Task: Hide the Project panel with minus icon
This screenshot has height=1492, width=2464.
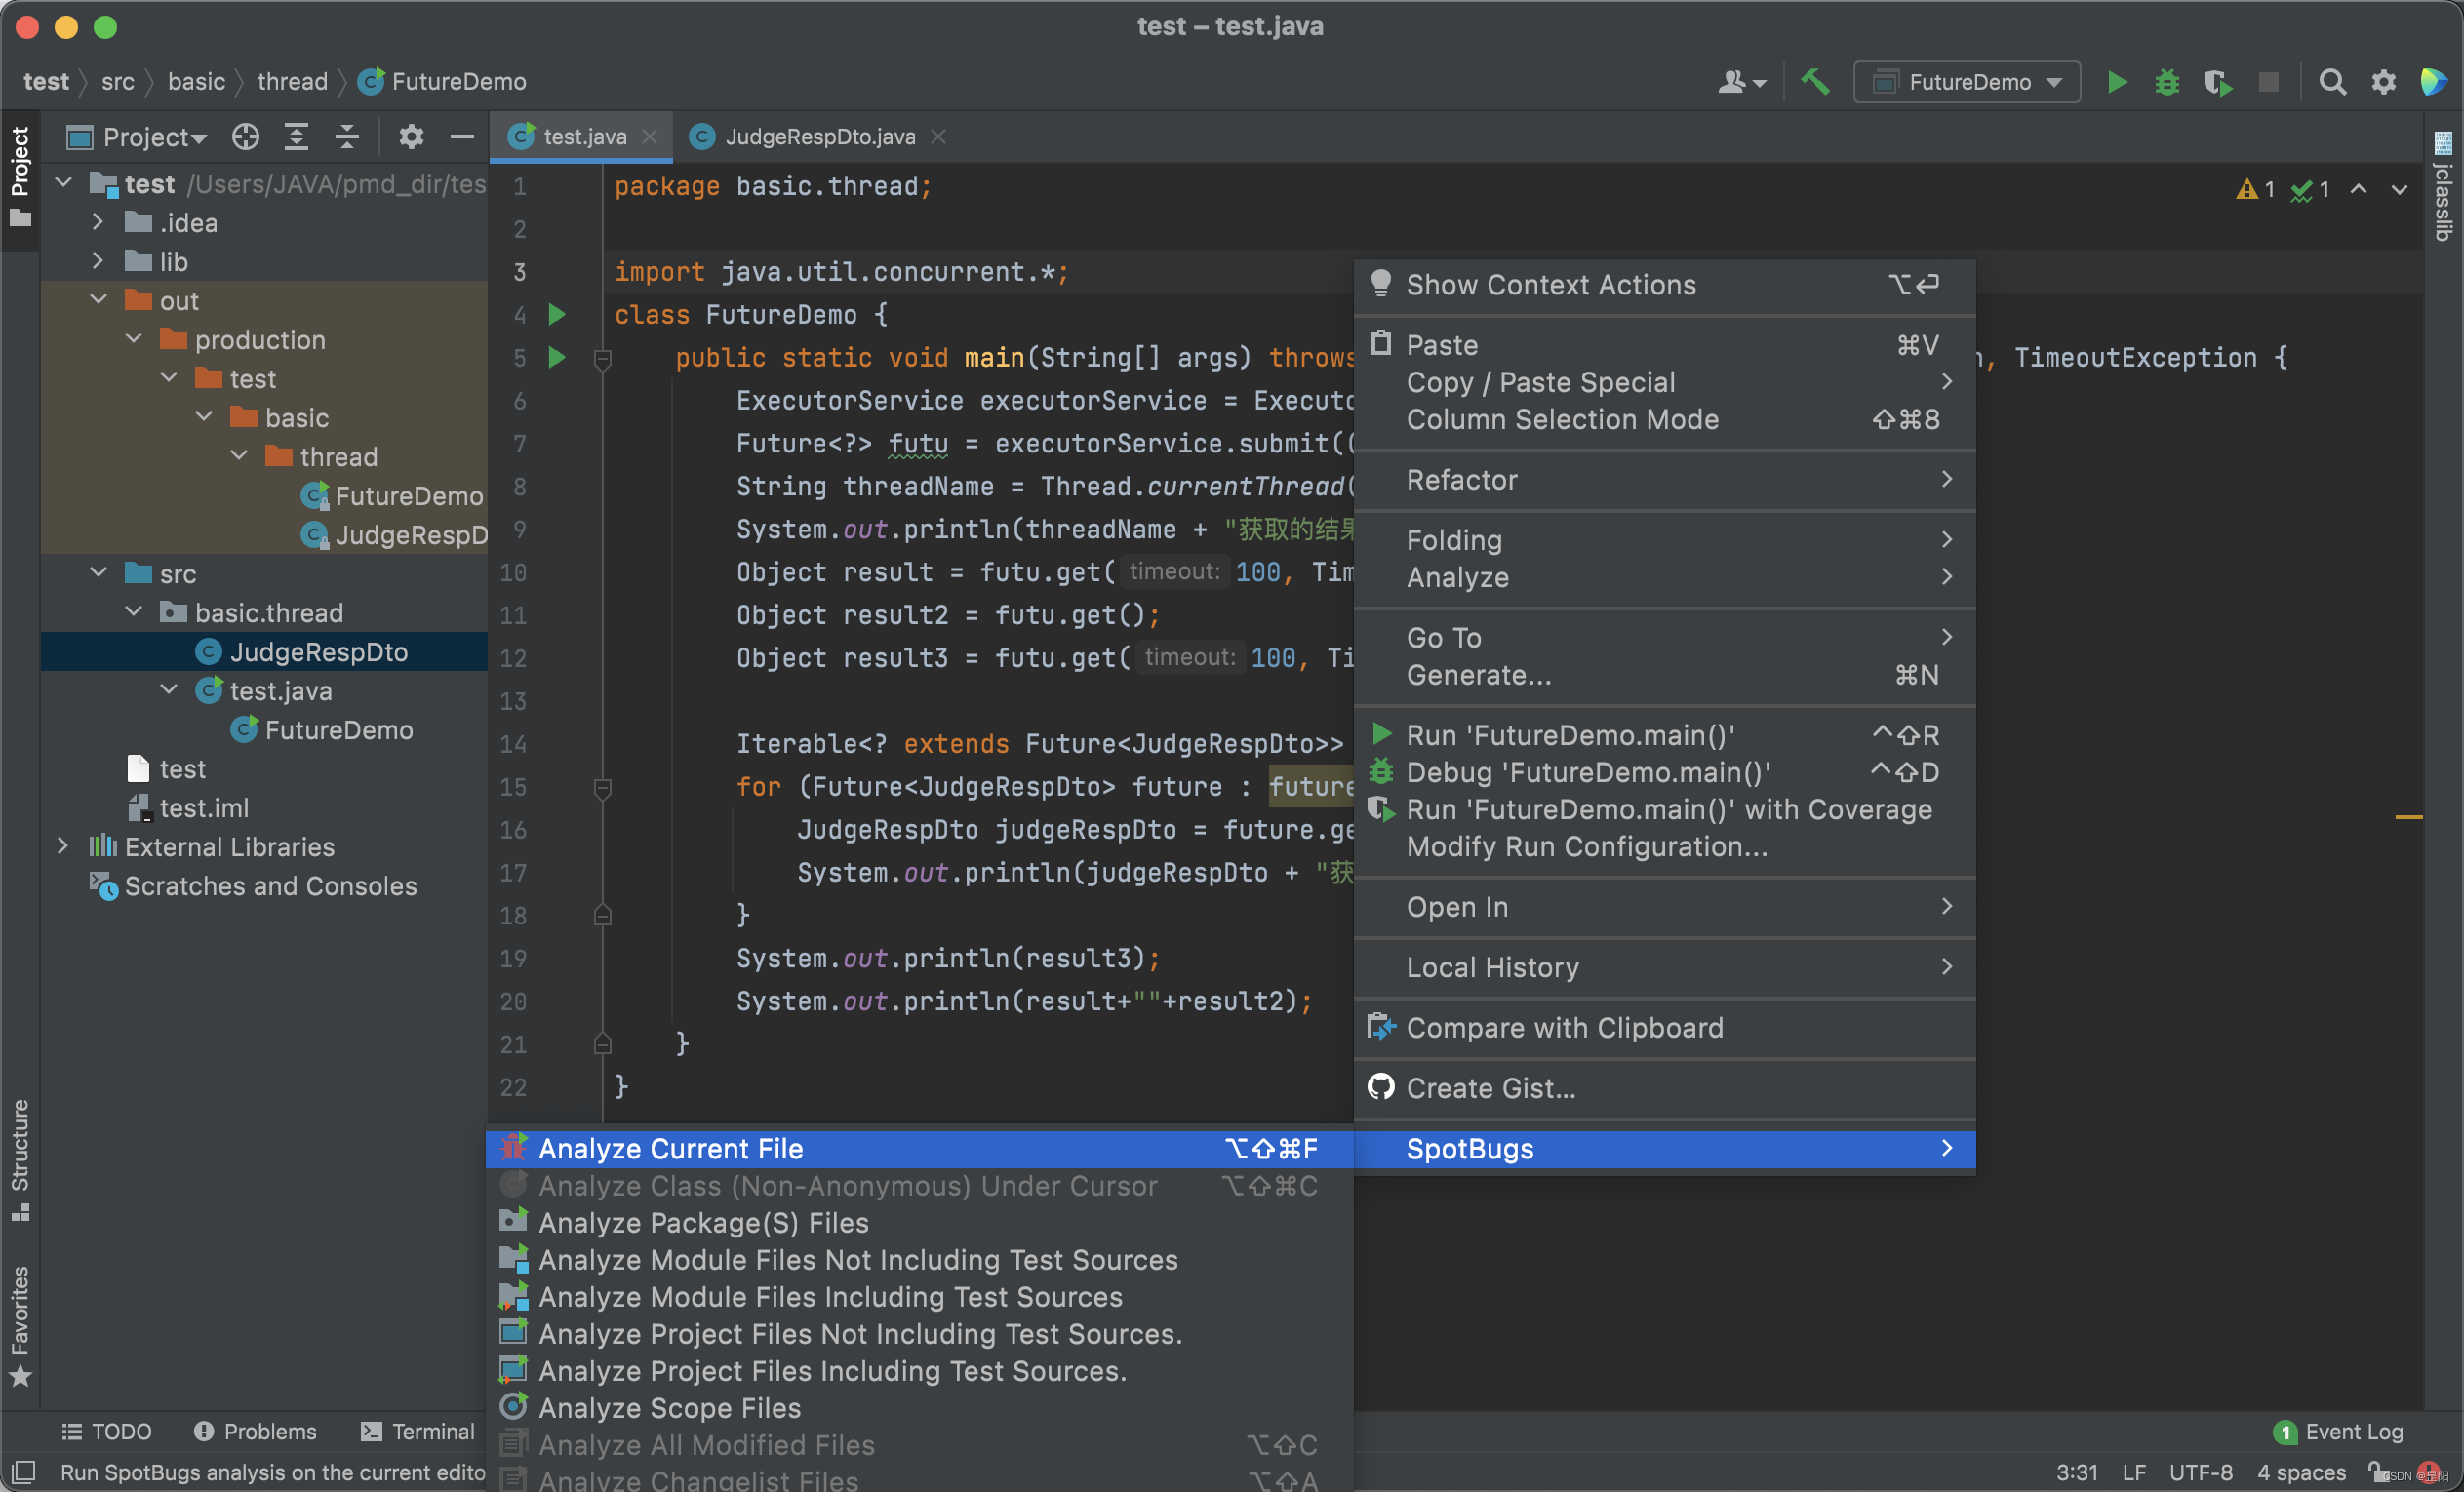Action: point(461,137)
